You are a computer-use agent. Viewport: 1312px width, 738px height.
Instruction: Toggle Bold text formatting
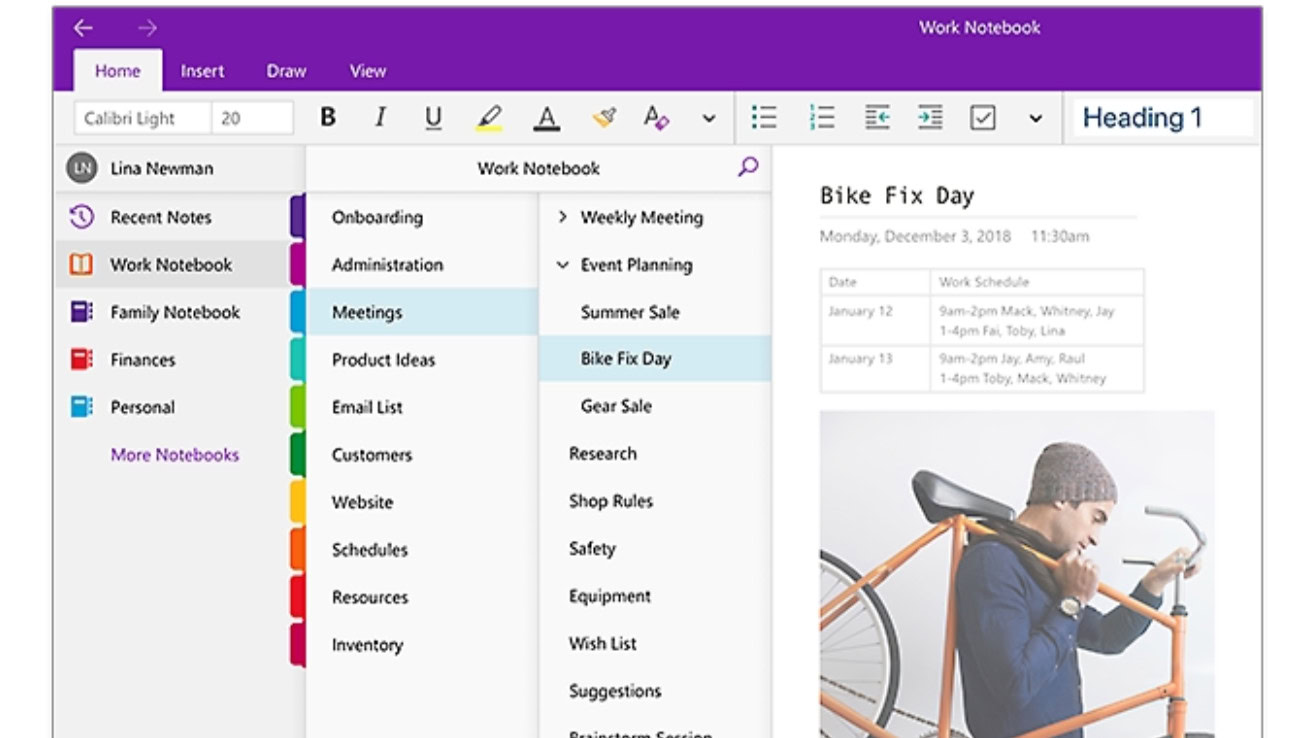click(x=327, y=118)
